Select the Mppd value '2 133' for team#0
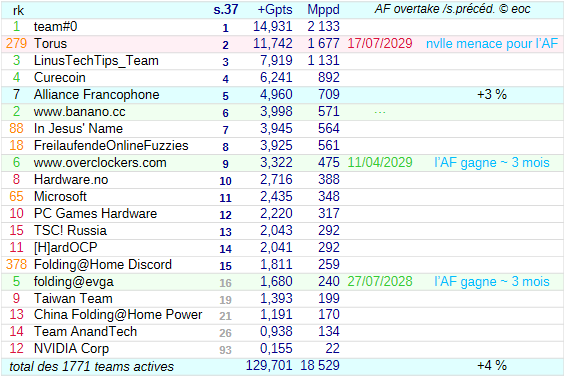This screenshot has height=377, width=565. (324, 27)
